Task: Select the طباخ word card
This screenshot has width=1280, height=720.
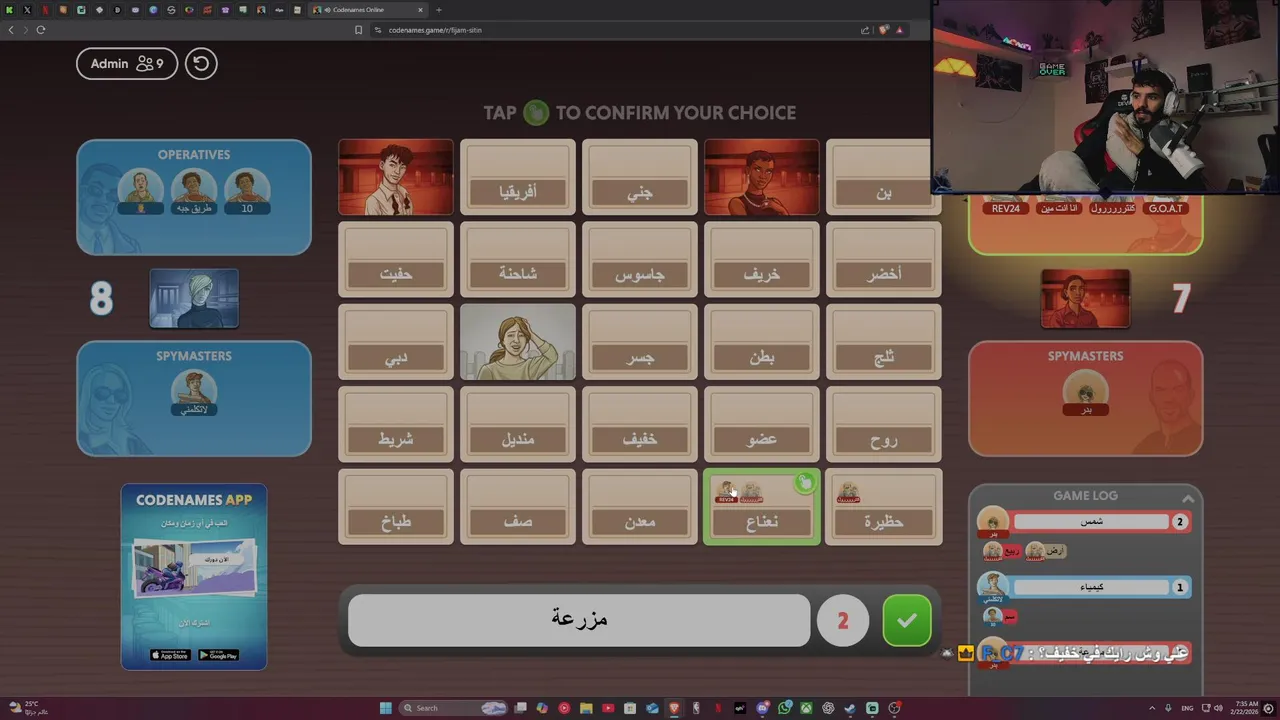Action: [x=396, y=508]
